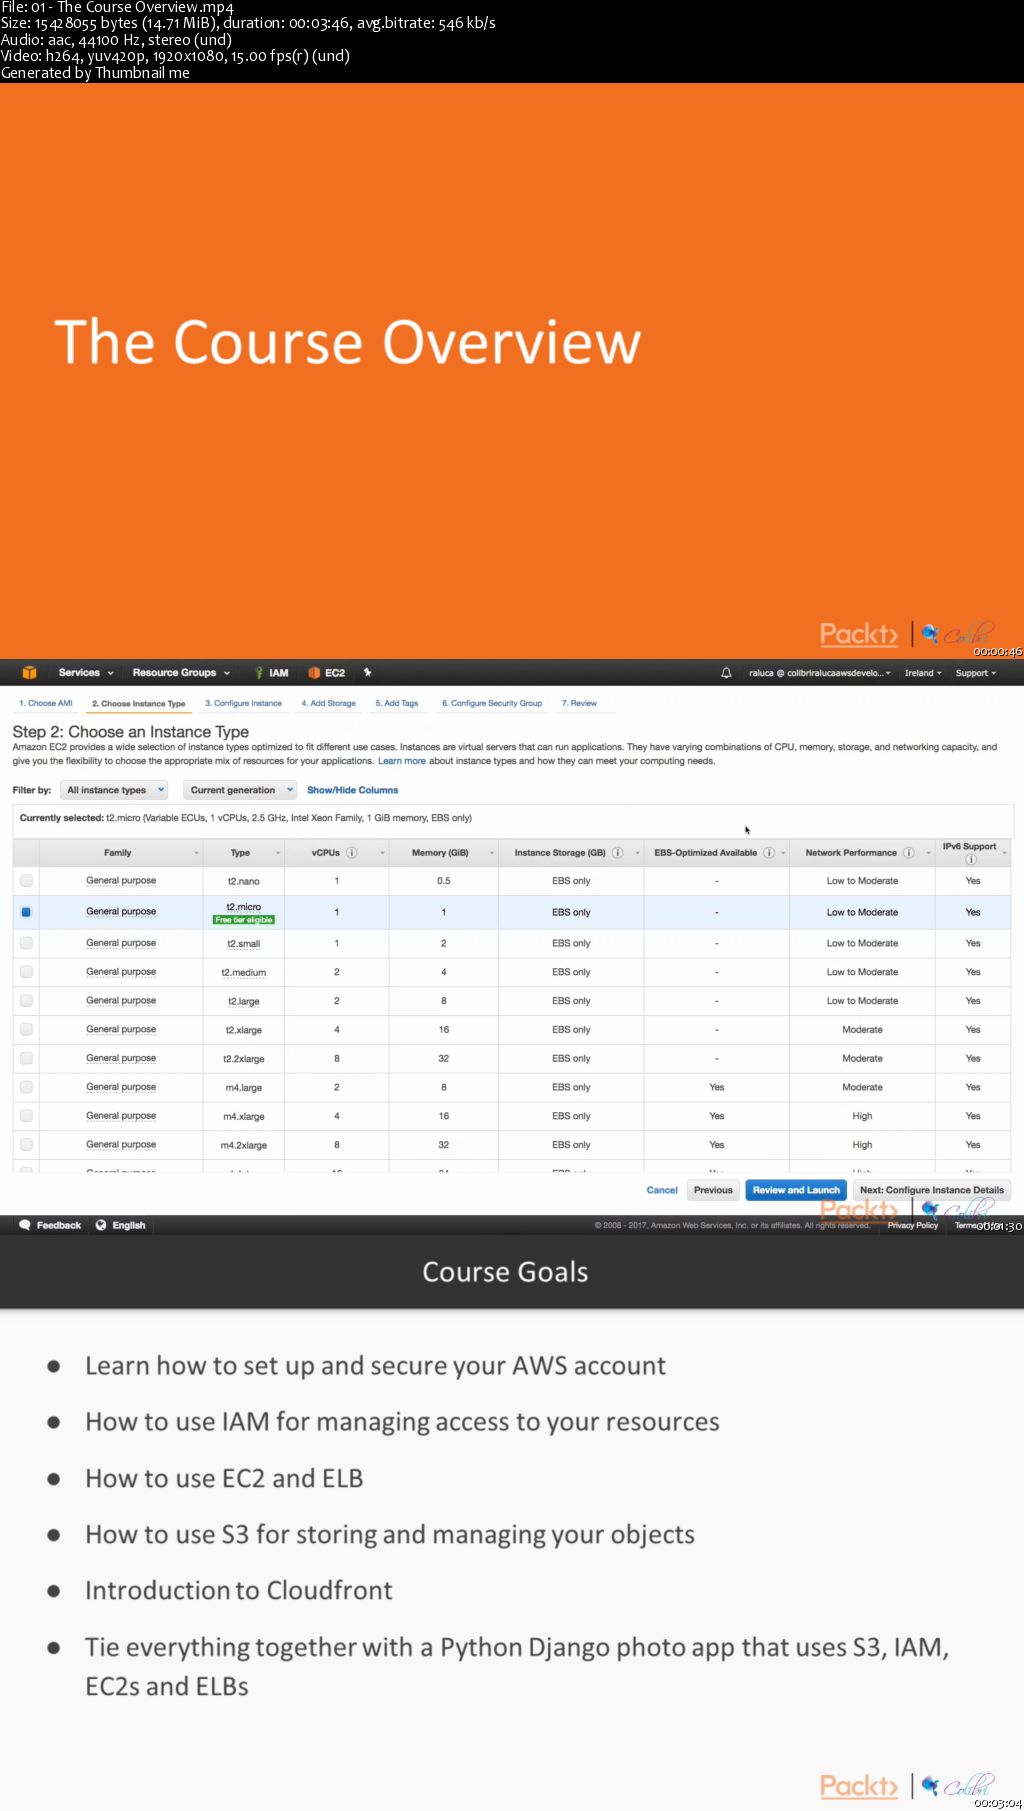Click the 'Currently selected: t2.micro' summary text

click(x=246, y=818)
